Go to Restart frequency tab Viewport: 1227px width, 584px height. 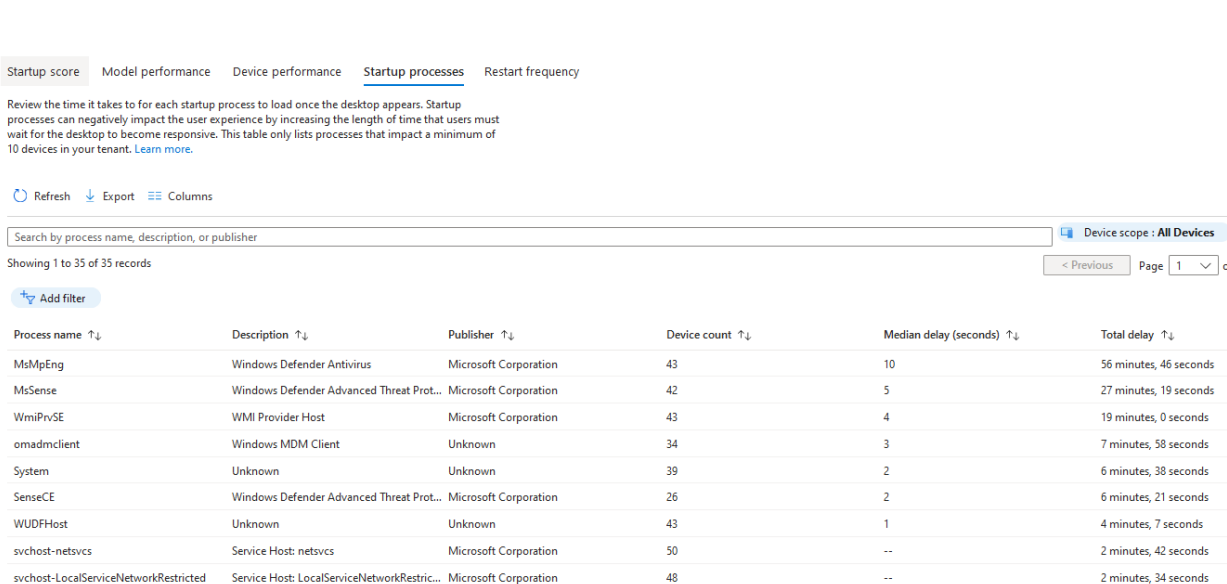pyautogui.click(x=531, y=72)
